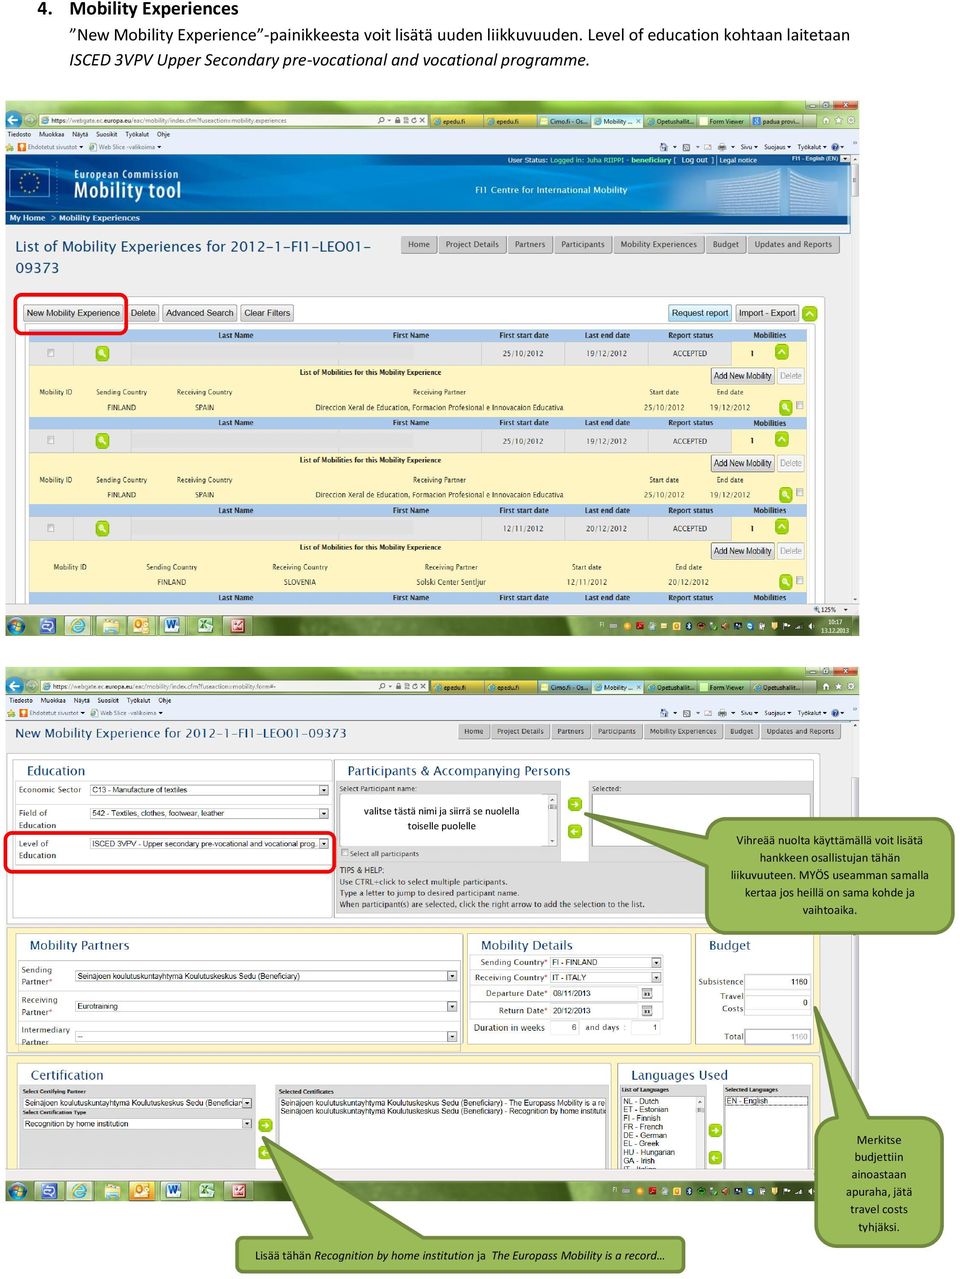
Task: Open Budget on the List of Mobility Experiences page
Action: tap(726, 245)
